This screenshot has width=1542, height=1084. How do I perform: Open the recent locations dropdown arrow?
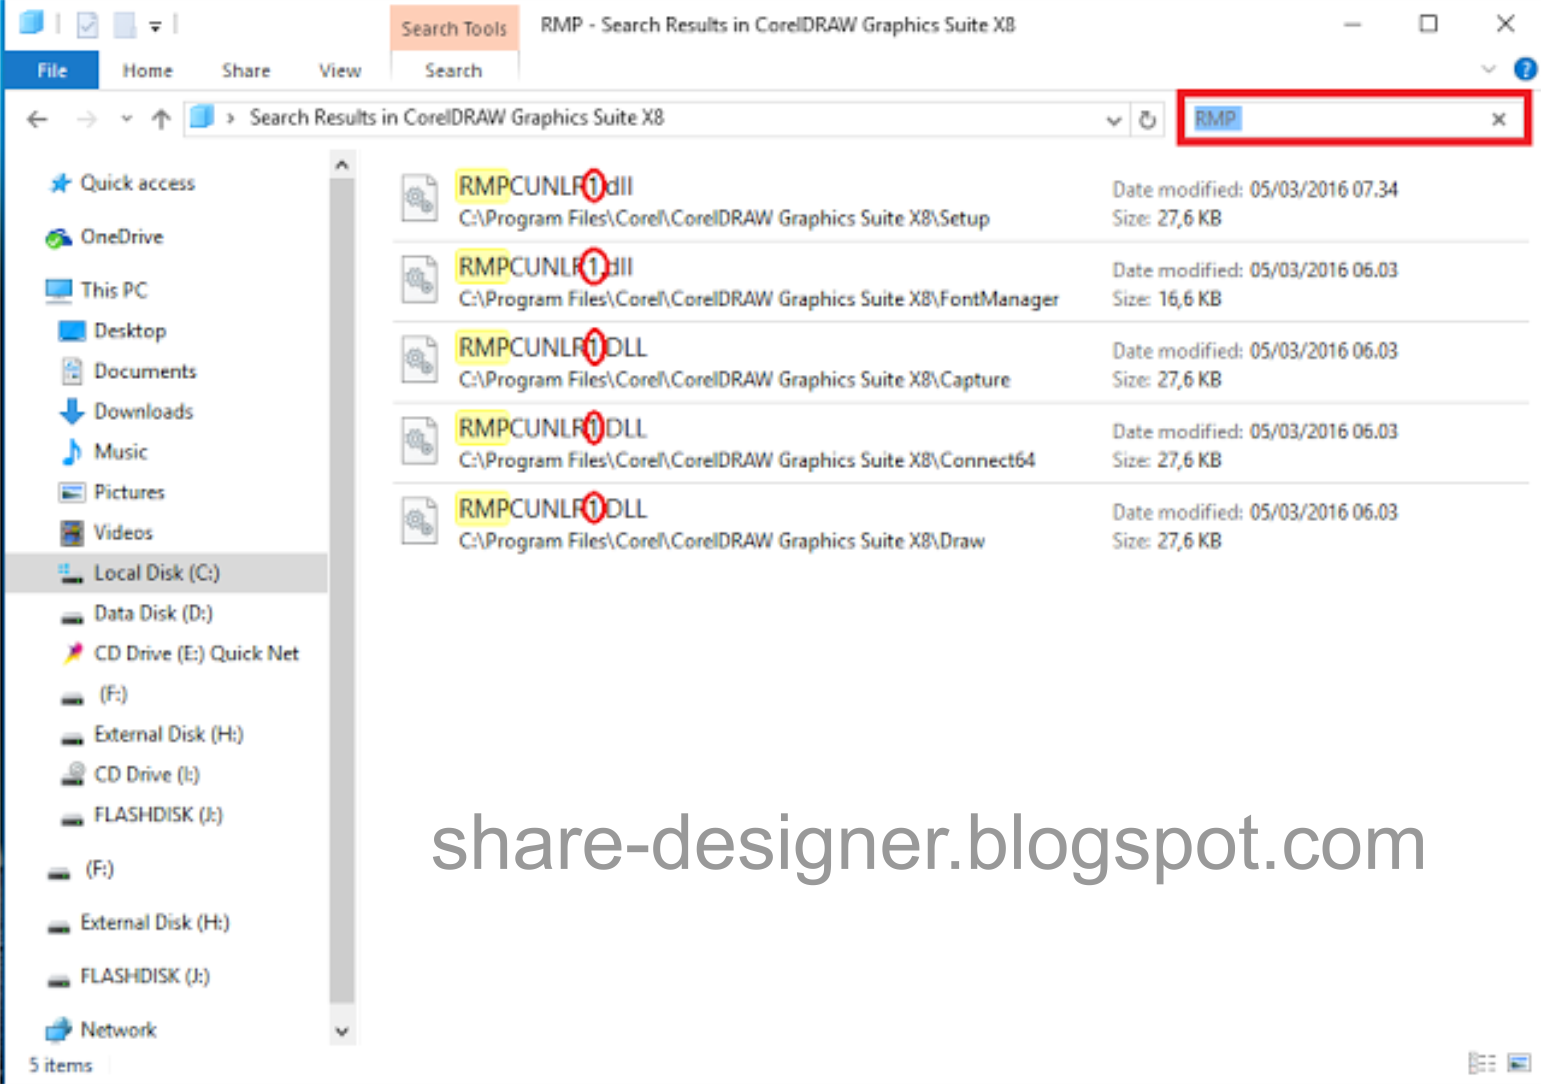click(126, 119)
